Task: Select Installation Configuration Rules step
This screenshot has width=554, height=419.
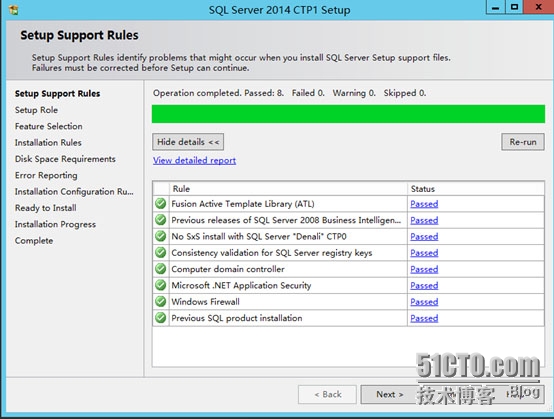Action: [x=74, y=191]
